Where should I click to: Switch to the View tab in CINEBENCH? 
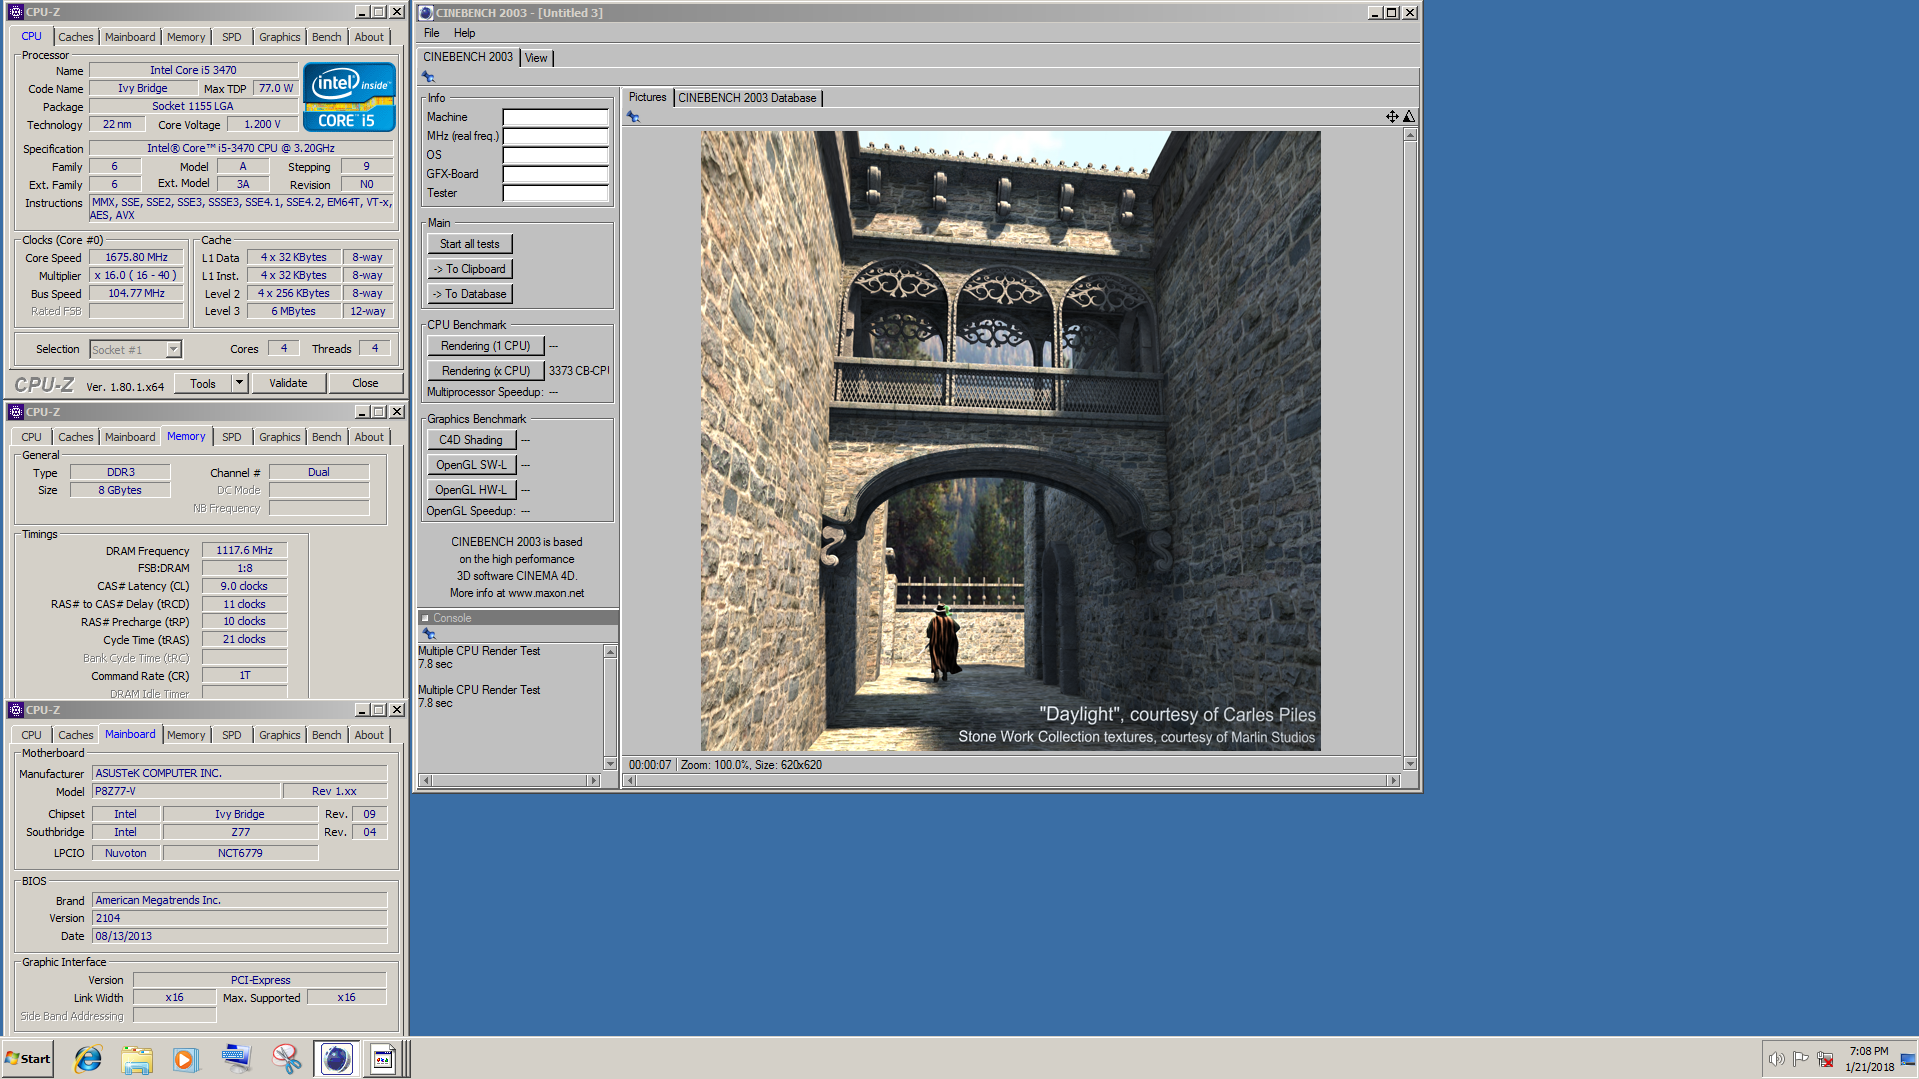point(536,58)
